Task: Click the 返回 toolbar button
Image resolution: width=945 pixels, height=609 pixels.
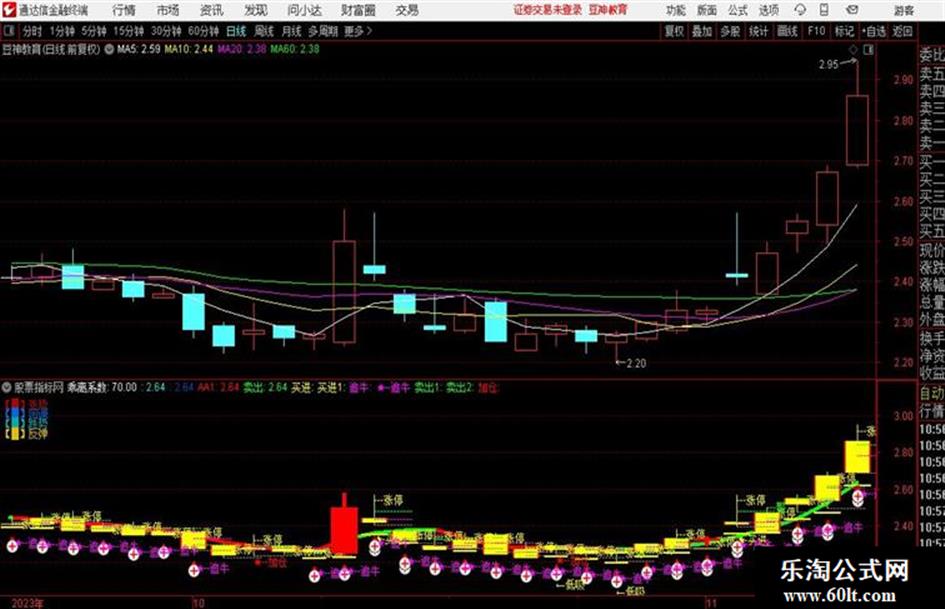Action: tap(902, 31)
